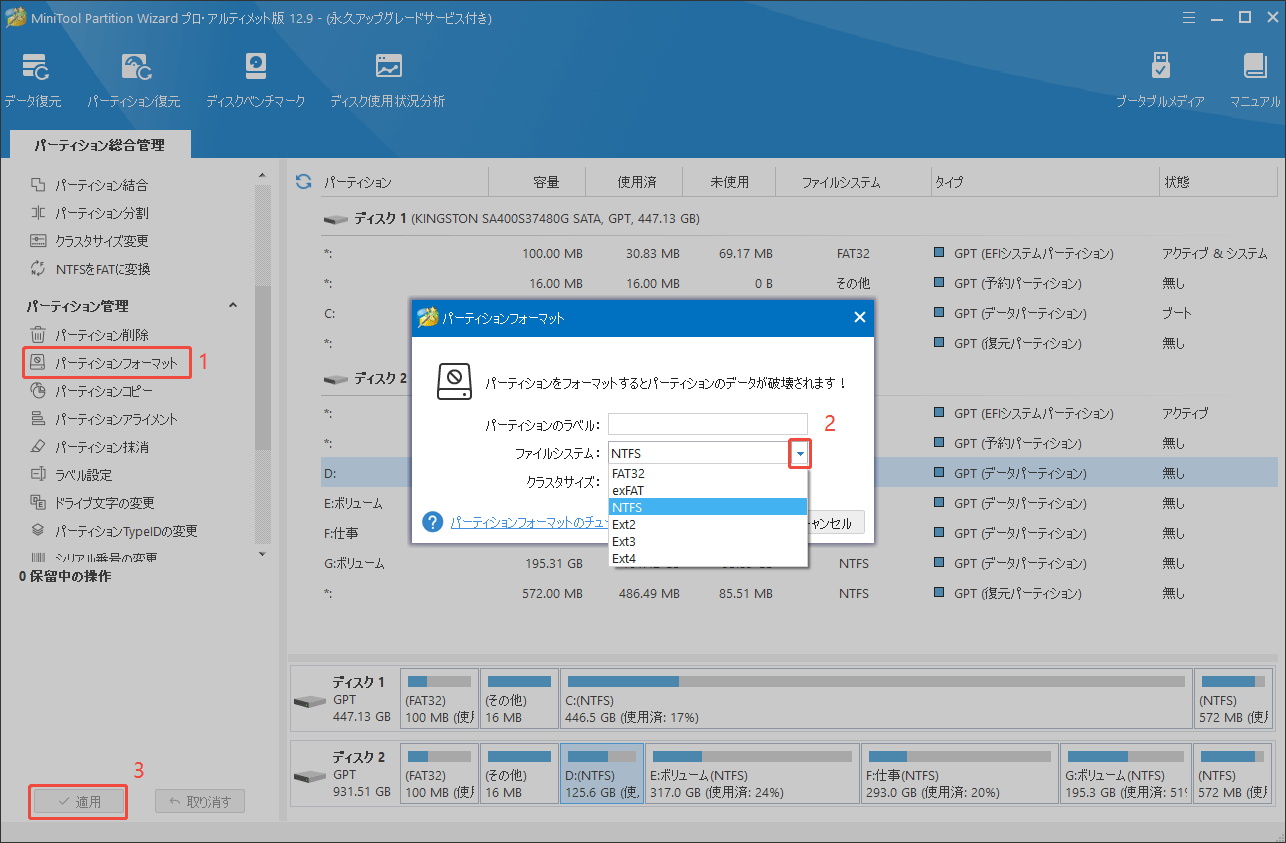Viewport: 1286px width, 843px height.
Task: Open the パーティション復元 tool
Action: 133,80
